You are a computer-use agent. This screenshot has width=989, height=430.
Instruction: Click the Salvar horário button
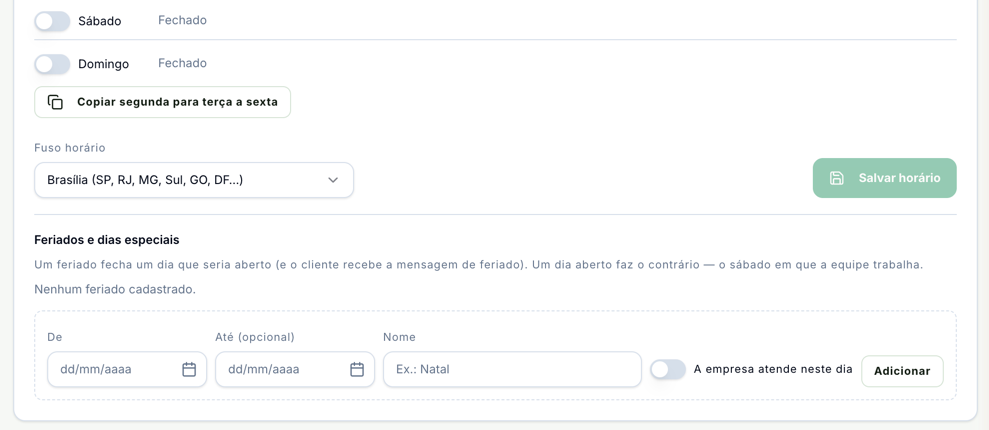[x=884, y=178]
